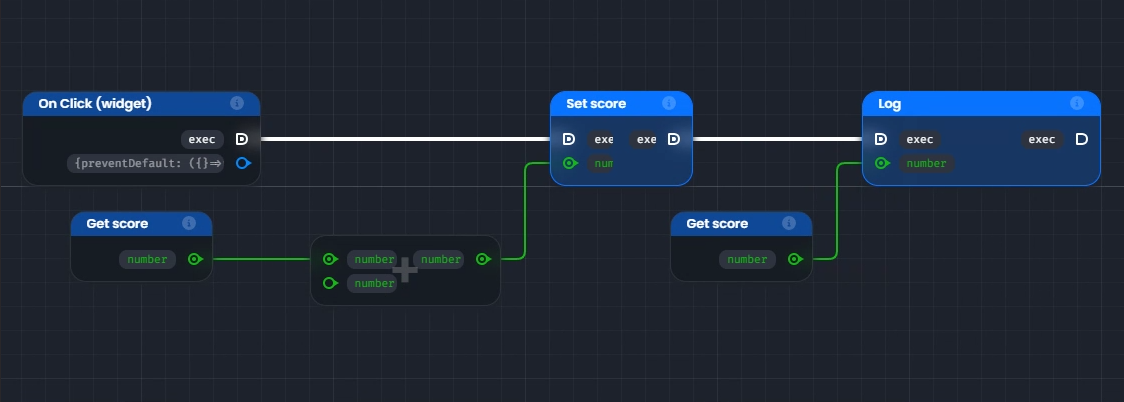Select green wire from add node to Set score
Image resolution: width=1124 pixels, height=402 pixels.
pos(525,211)
